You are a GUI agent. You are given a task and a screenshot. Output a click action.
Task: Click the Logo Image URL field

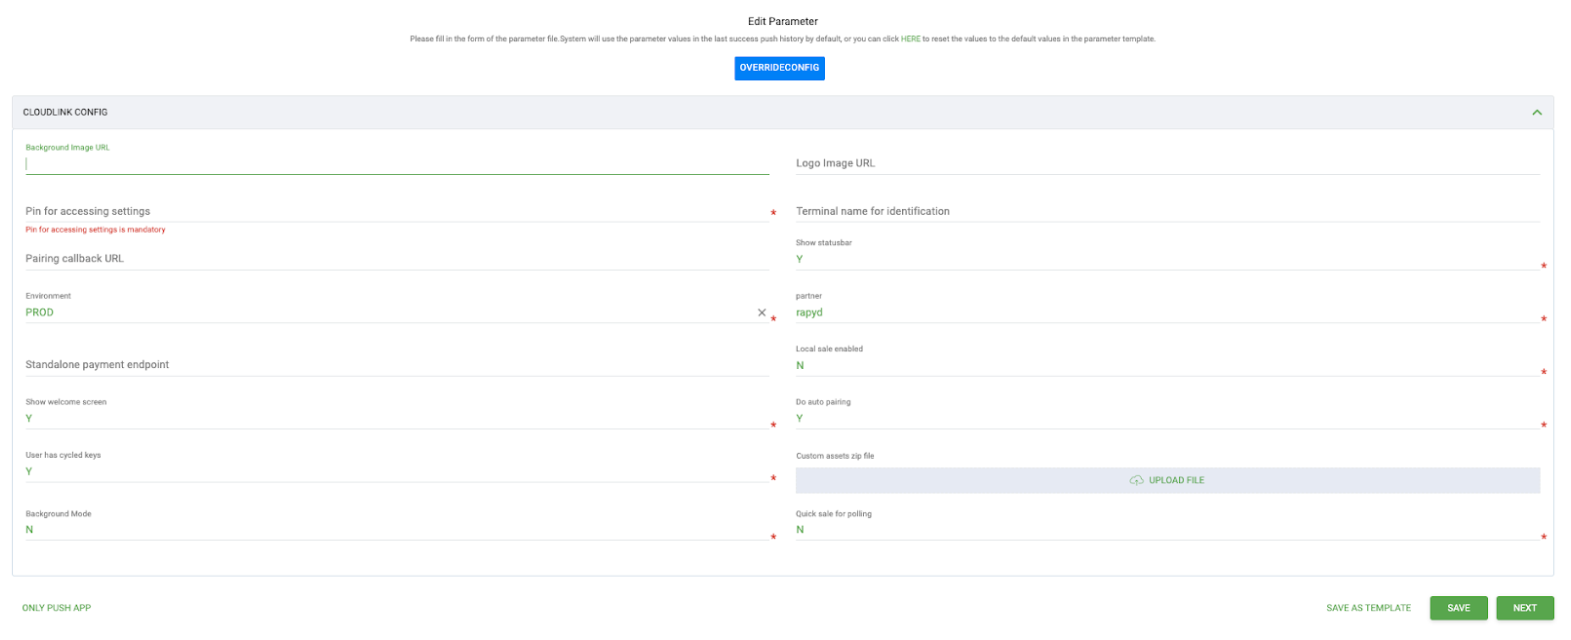[1166, 163]
